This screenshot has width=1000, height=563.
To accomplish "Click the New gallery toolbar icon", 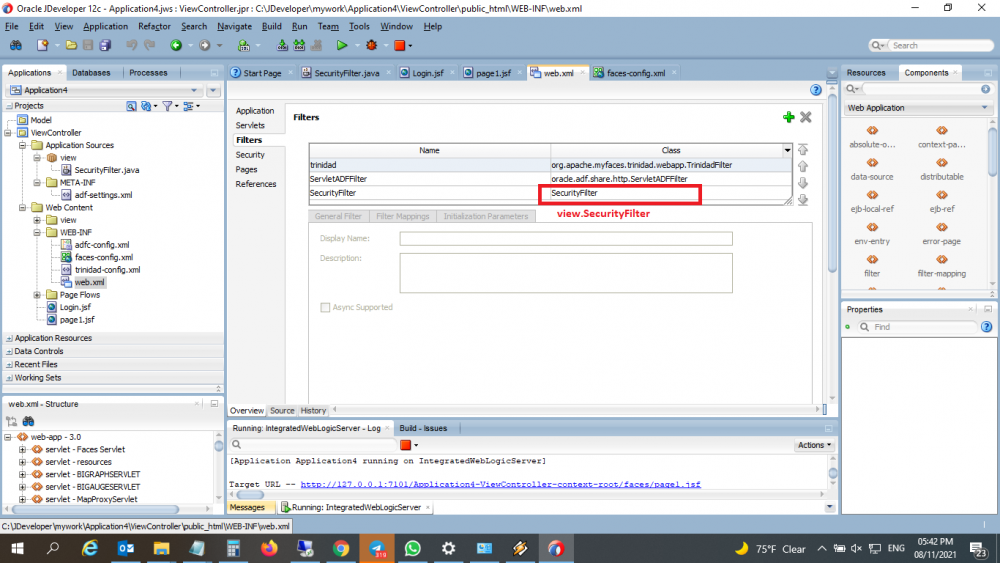I will point(42,45).
